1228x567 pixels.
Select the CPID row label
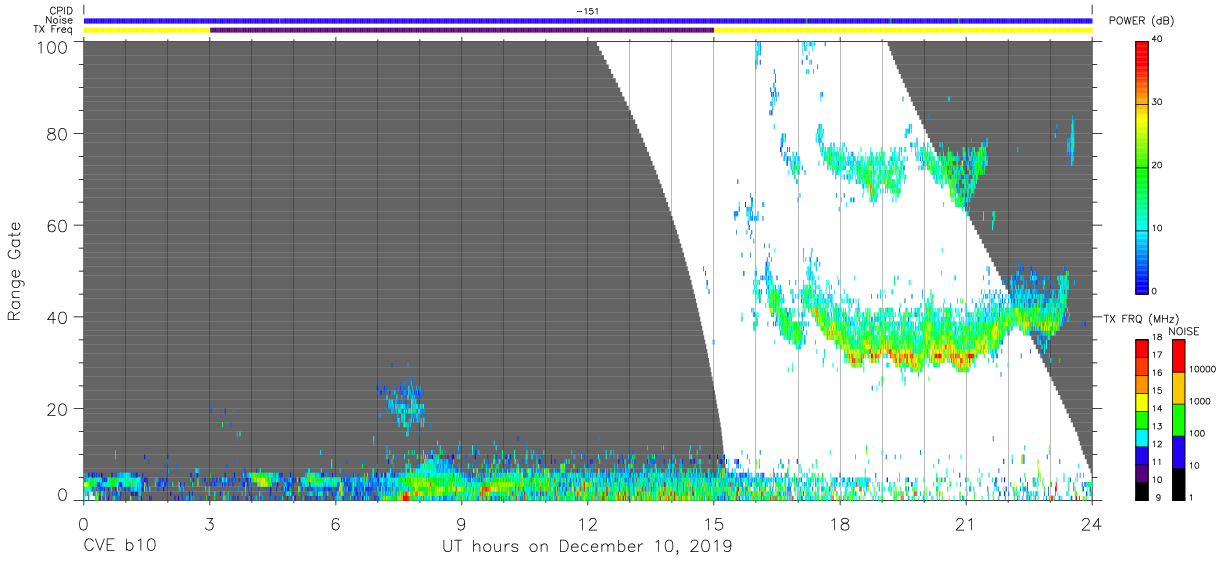pos(61,11)
